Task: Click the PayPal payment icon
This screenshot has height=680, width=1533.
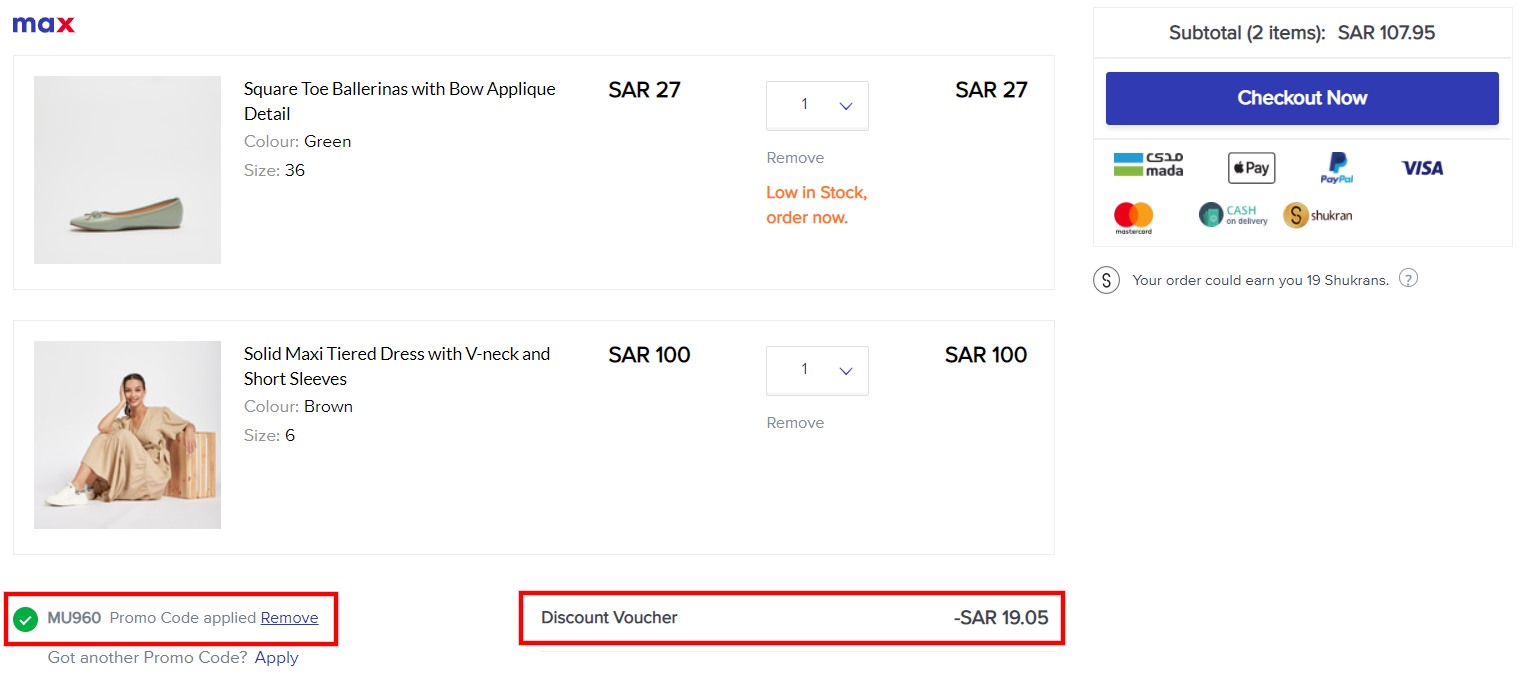Action: 1336,167
